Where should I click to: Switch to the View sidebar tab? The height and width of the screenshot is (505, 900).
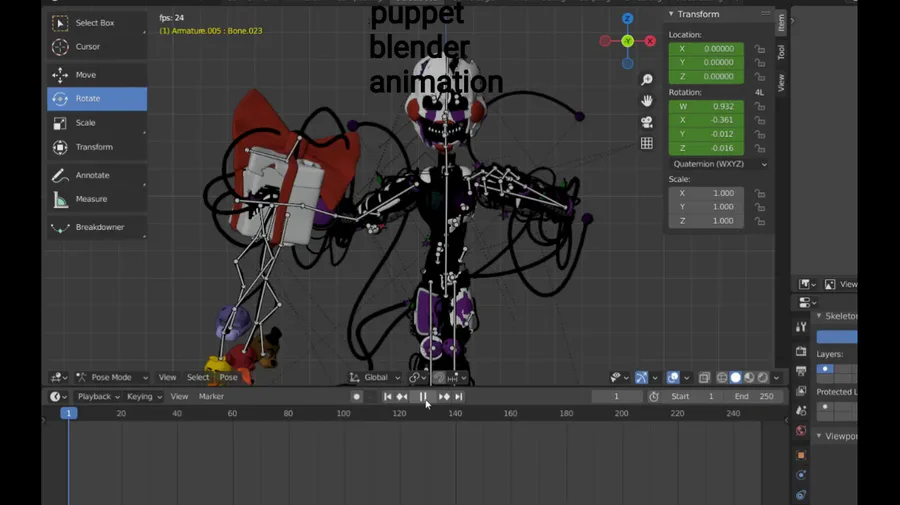click(781, 83)
